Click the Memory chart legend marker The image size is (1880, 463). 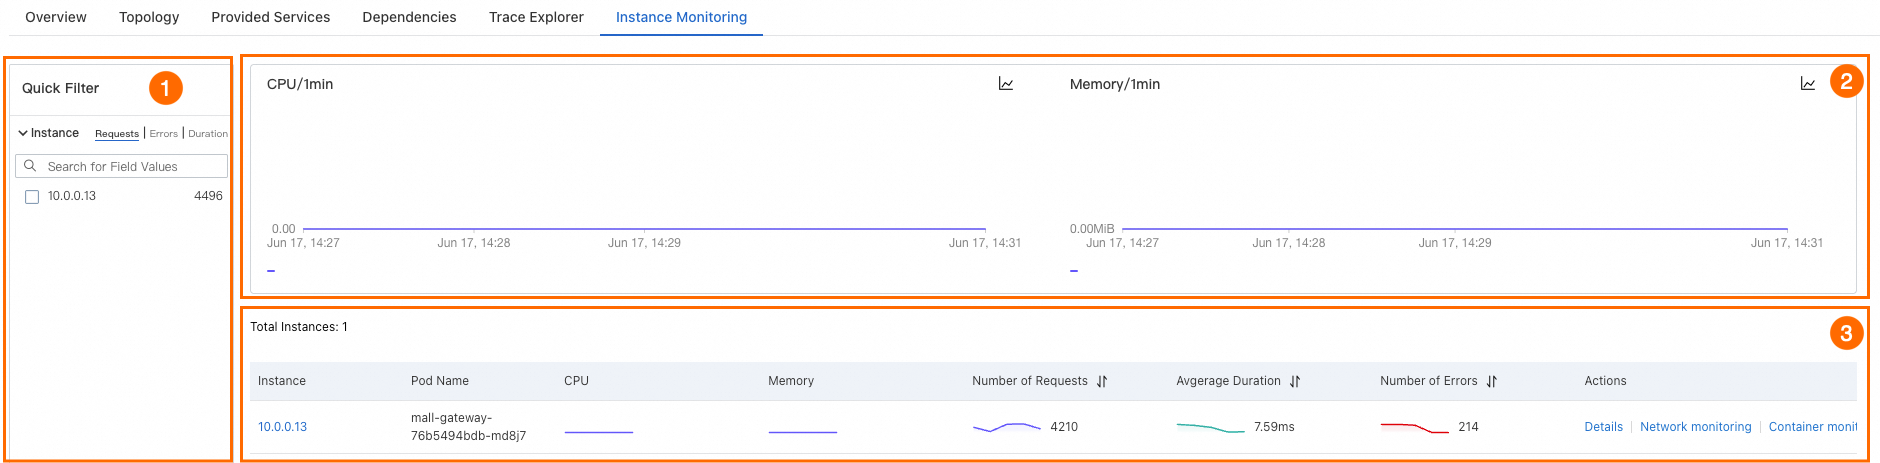click(1074, 270)
